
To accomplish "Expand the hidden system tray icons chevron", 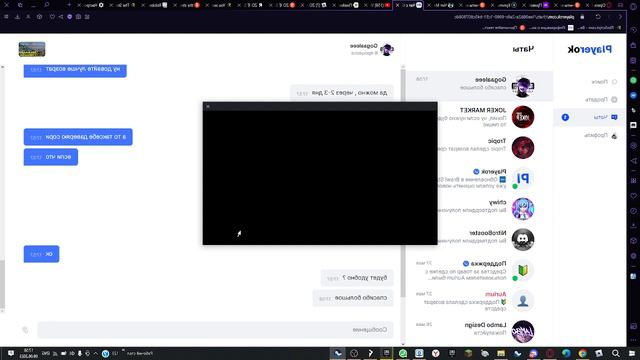I will pyautogui.click(x=96, y=353).
